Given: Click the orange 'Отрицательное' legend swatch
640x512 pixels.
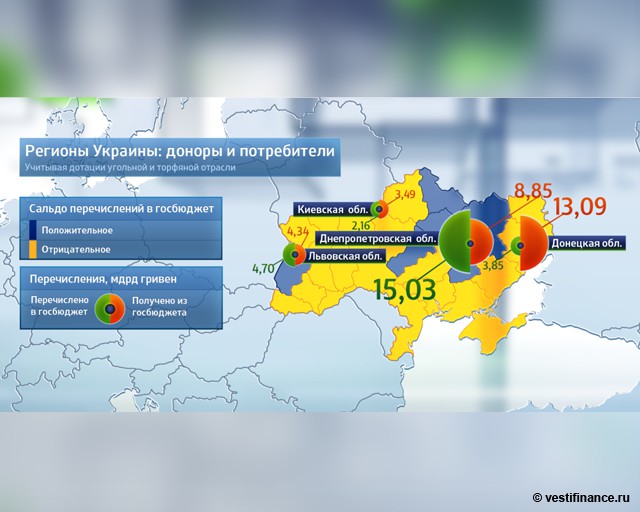Looking at the screenshot, I should click(33, 249).
